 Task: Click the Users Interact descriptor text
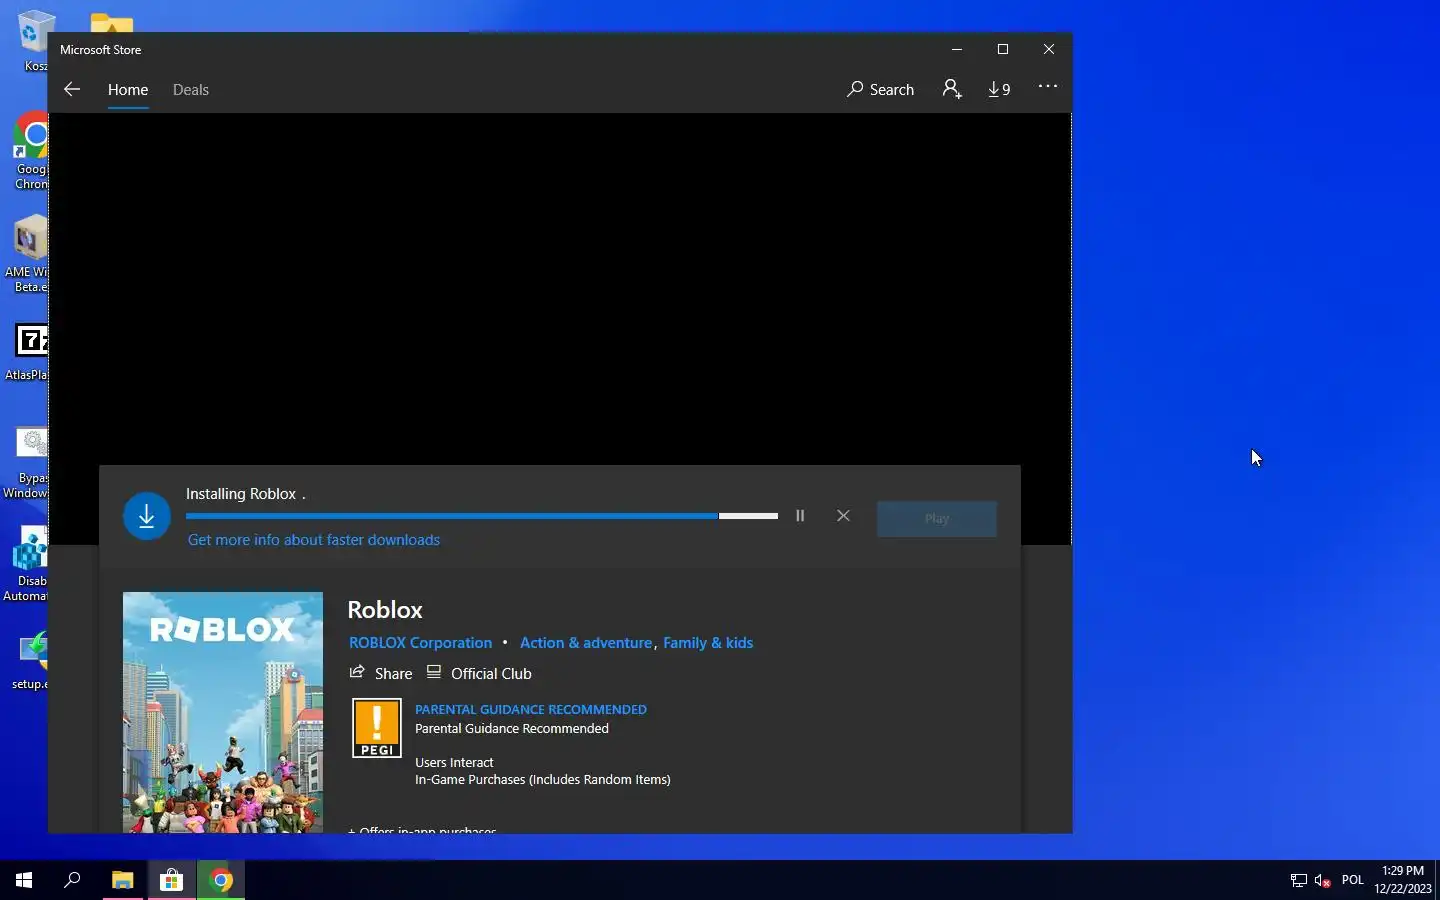pos(454,762)
